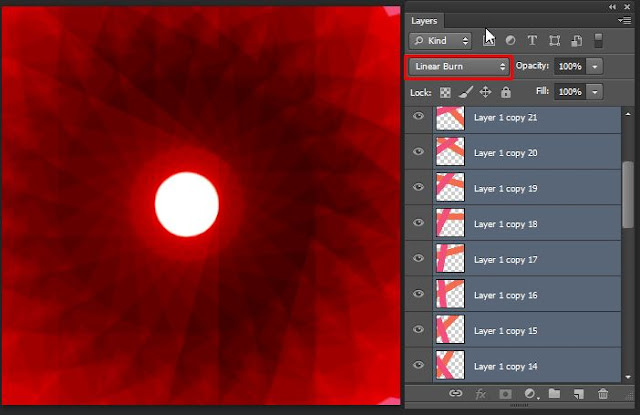Hide Layer 1 copy 15 with eye icon
Image resolution: width=640 pixels, height=415 pixels.
(418, 329)
